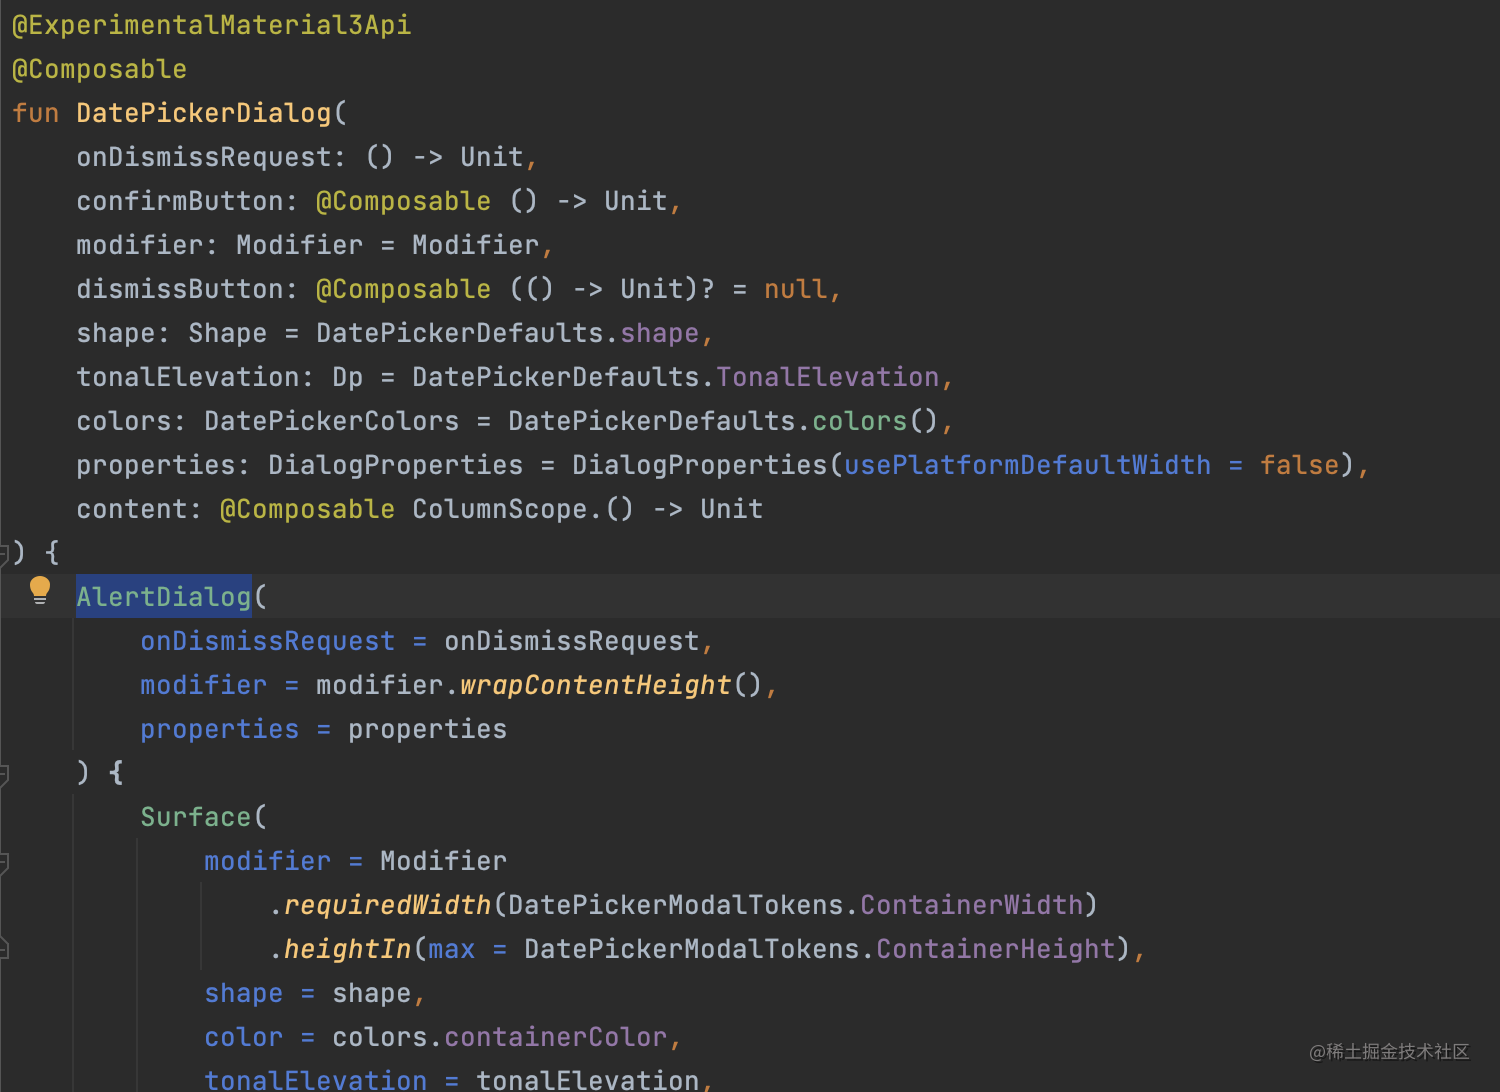Click the usePlatformDefaultWidth named argument
This screenshot has width=1500, height=1092.
[x=1026, y=464]
